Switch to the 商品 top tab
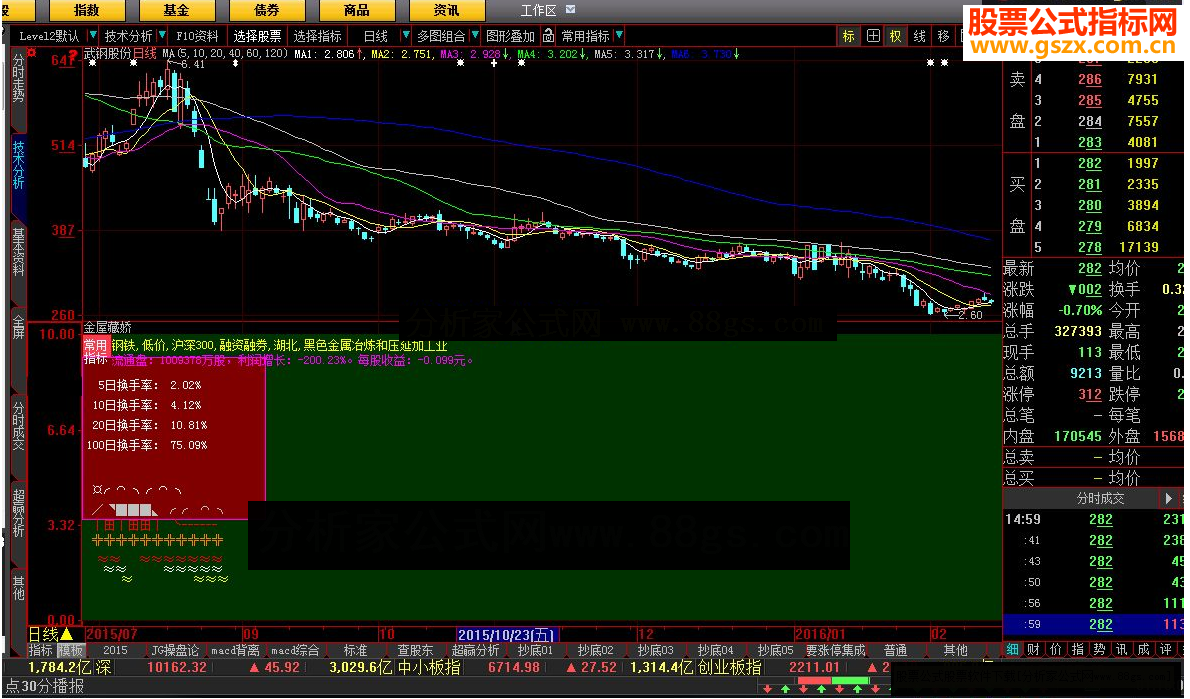 (357, 11)
